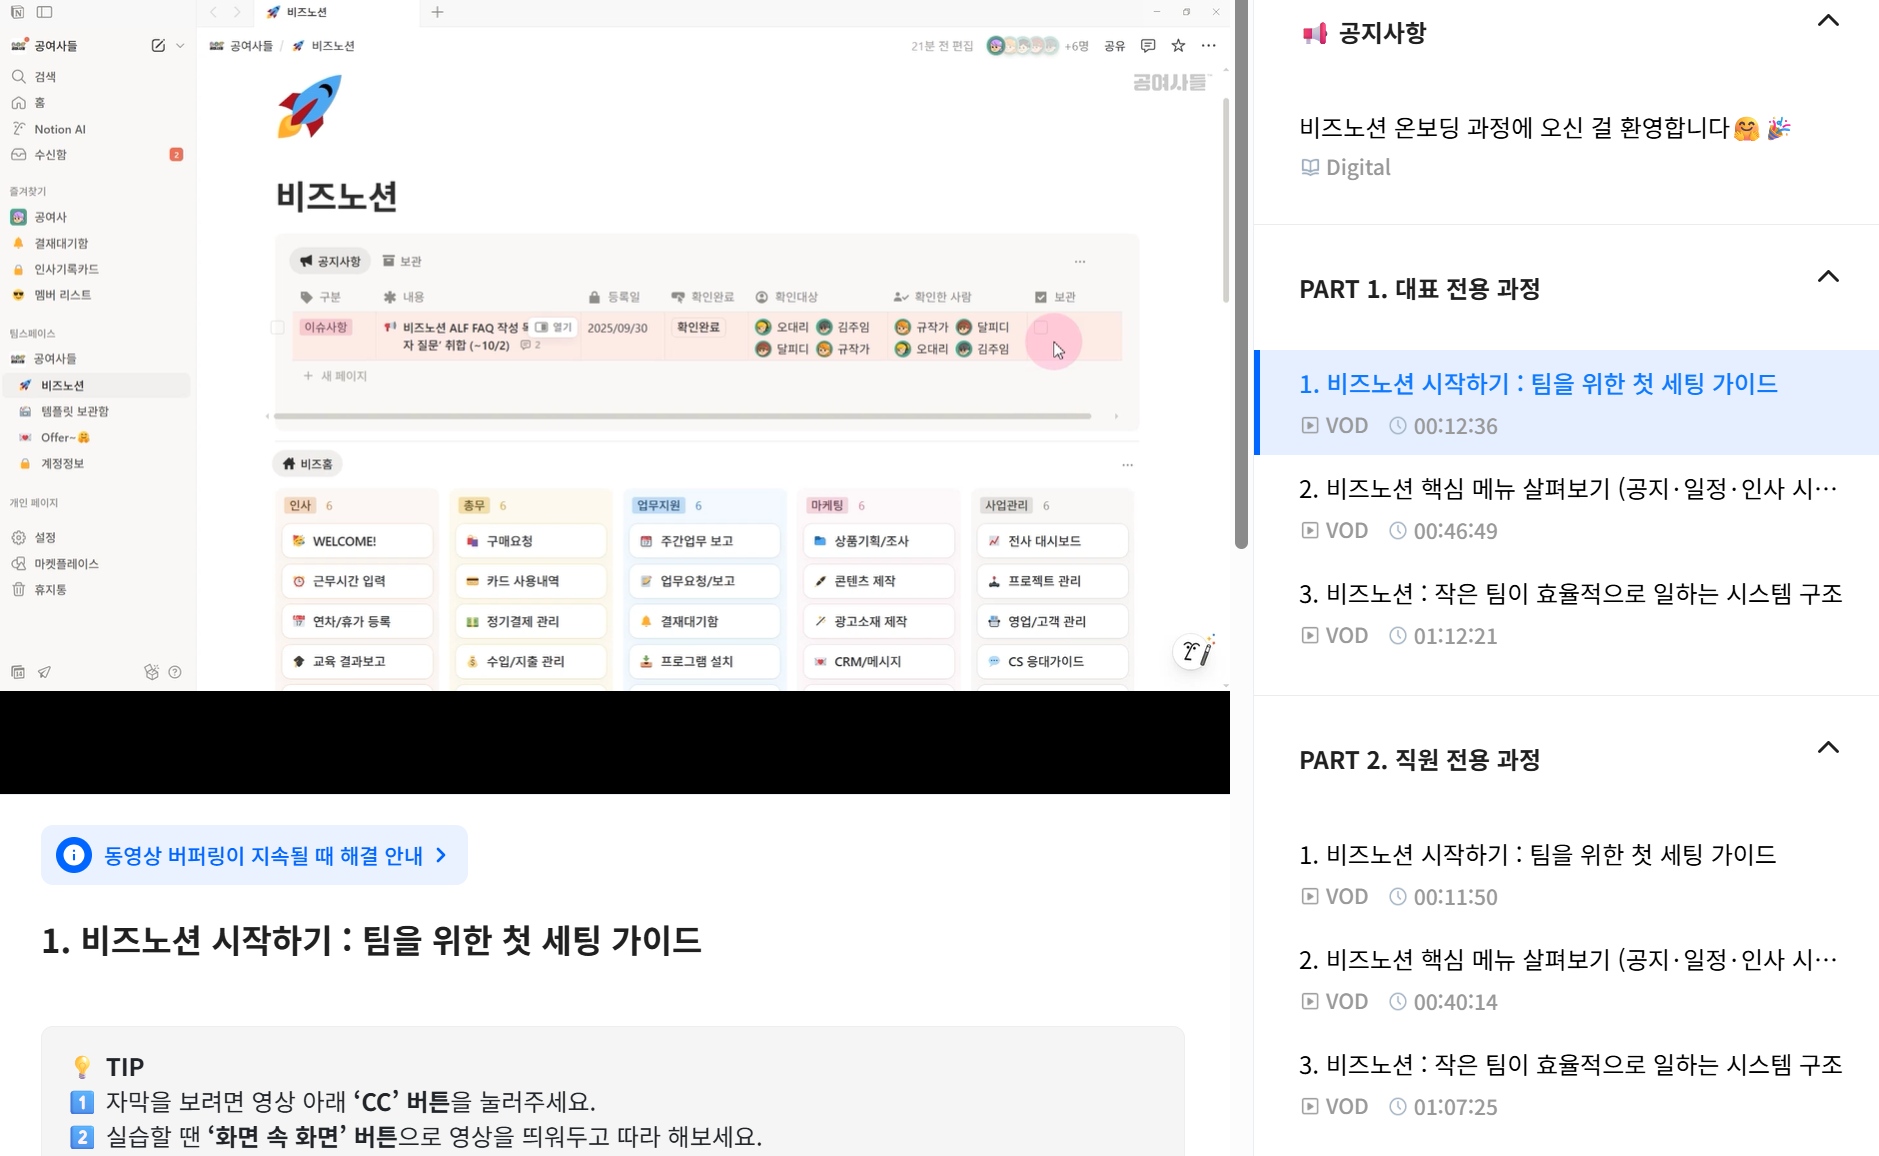Switch to the 보관 database view tab
The width and height of the screenshot is (1879, 1156).
[402, 261]
